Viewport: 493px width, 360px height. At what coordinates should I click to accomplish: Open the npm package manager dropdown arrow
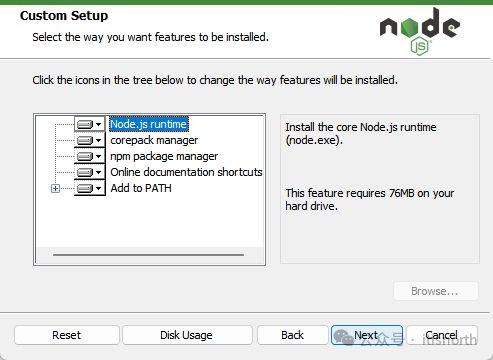click(98, 156)
